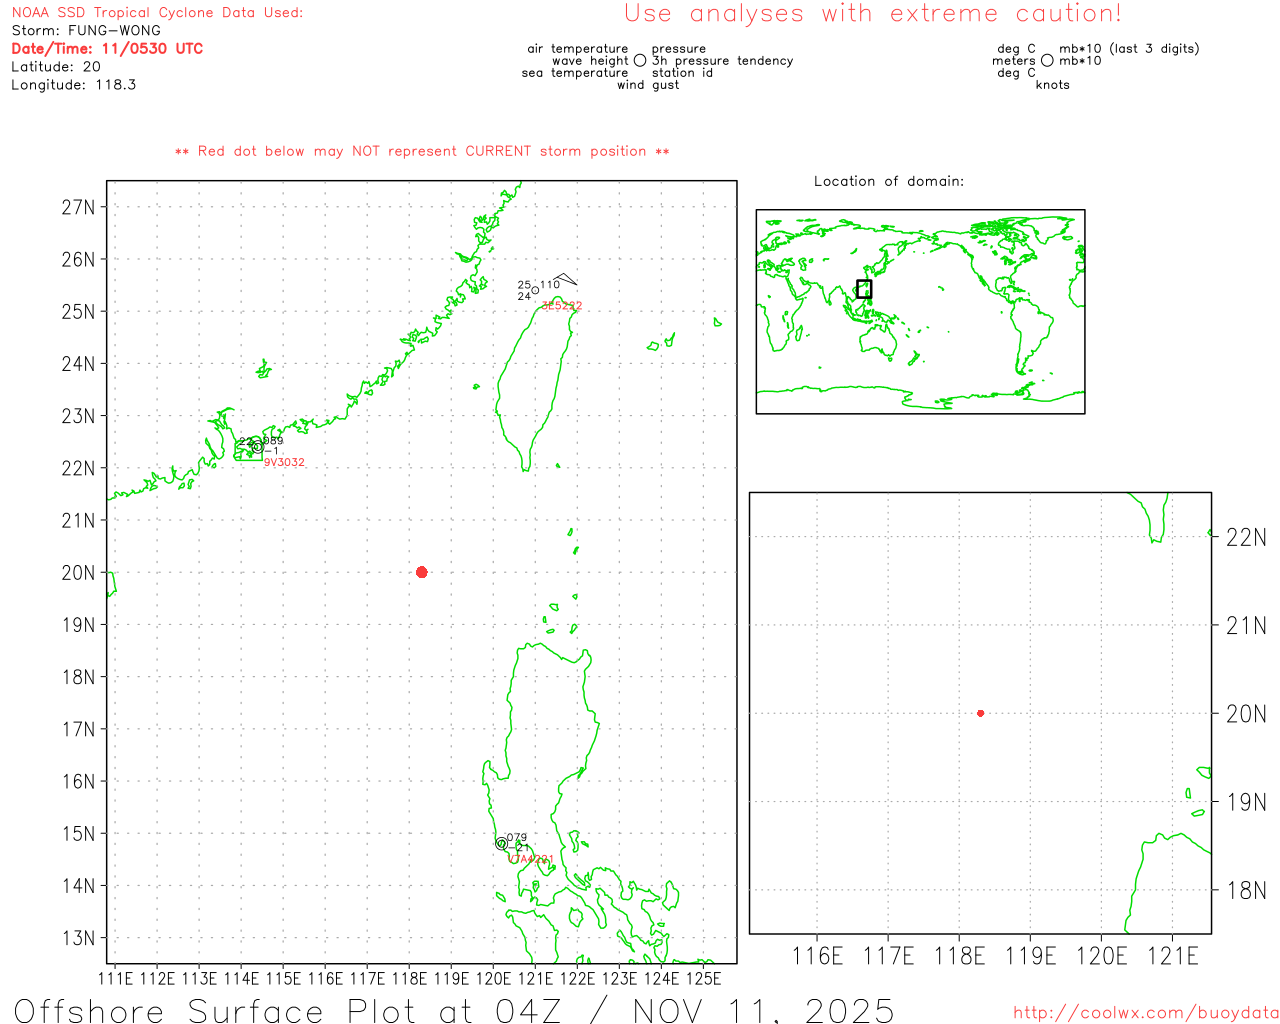Click the 'Storm: FUNG-WONG' label
The width and height of the screenshot is (1280, 1024).
pyautogui.click(x=86, y=31)
